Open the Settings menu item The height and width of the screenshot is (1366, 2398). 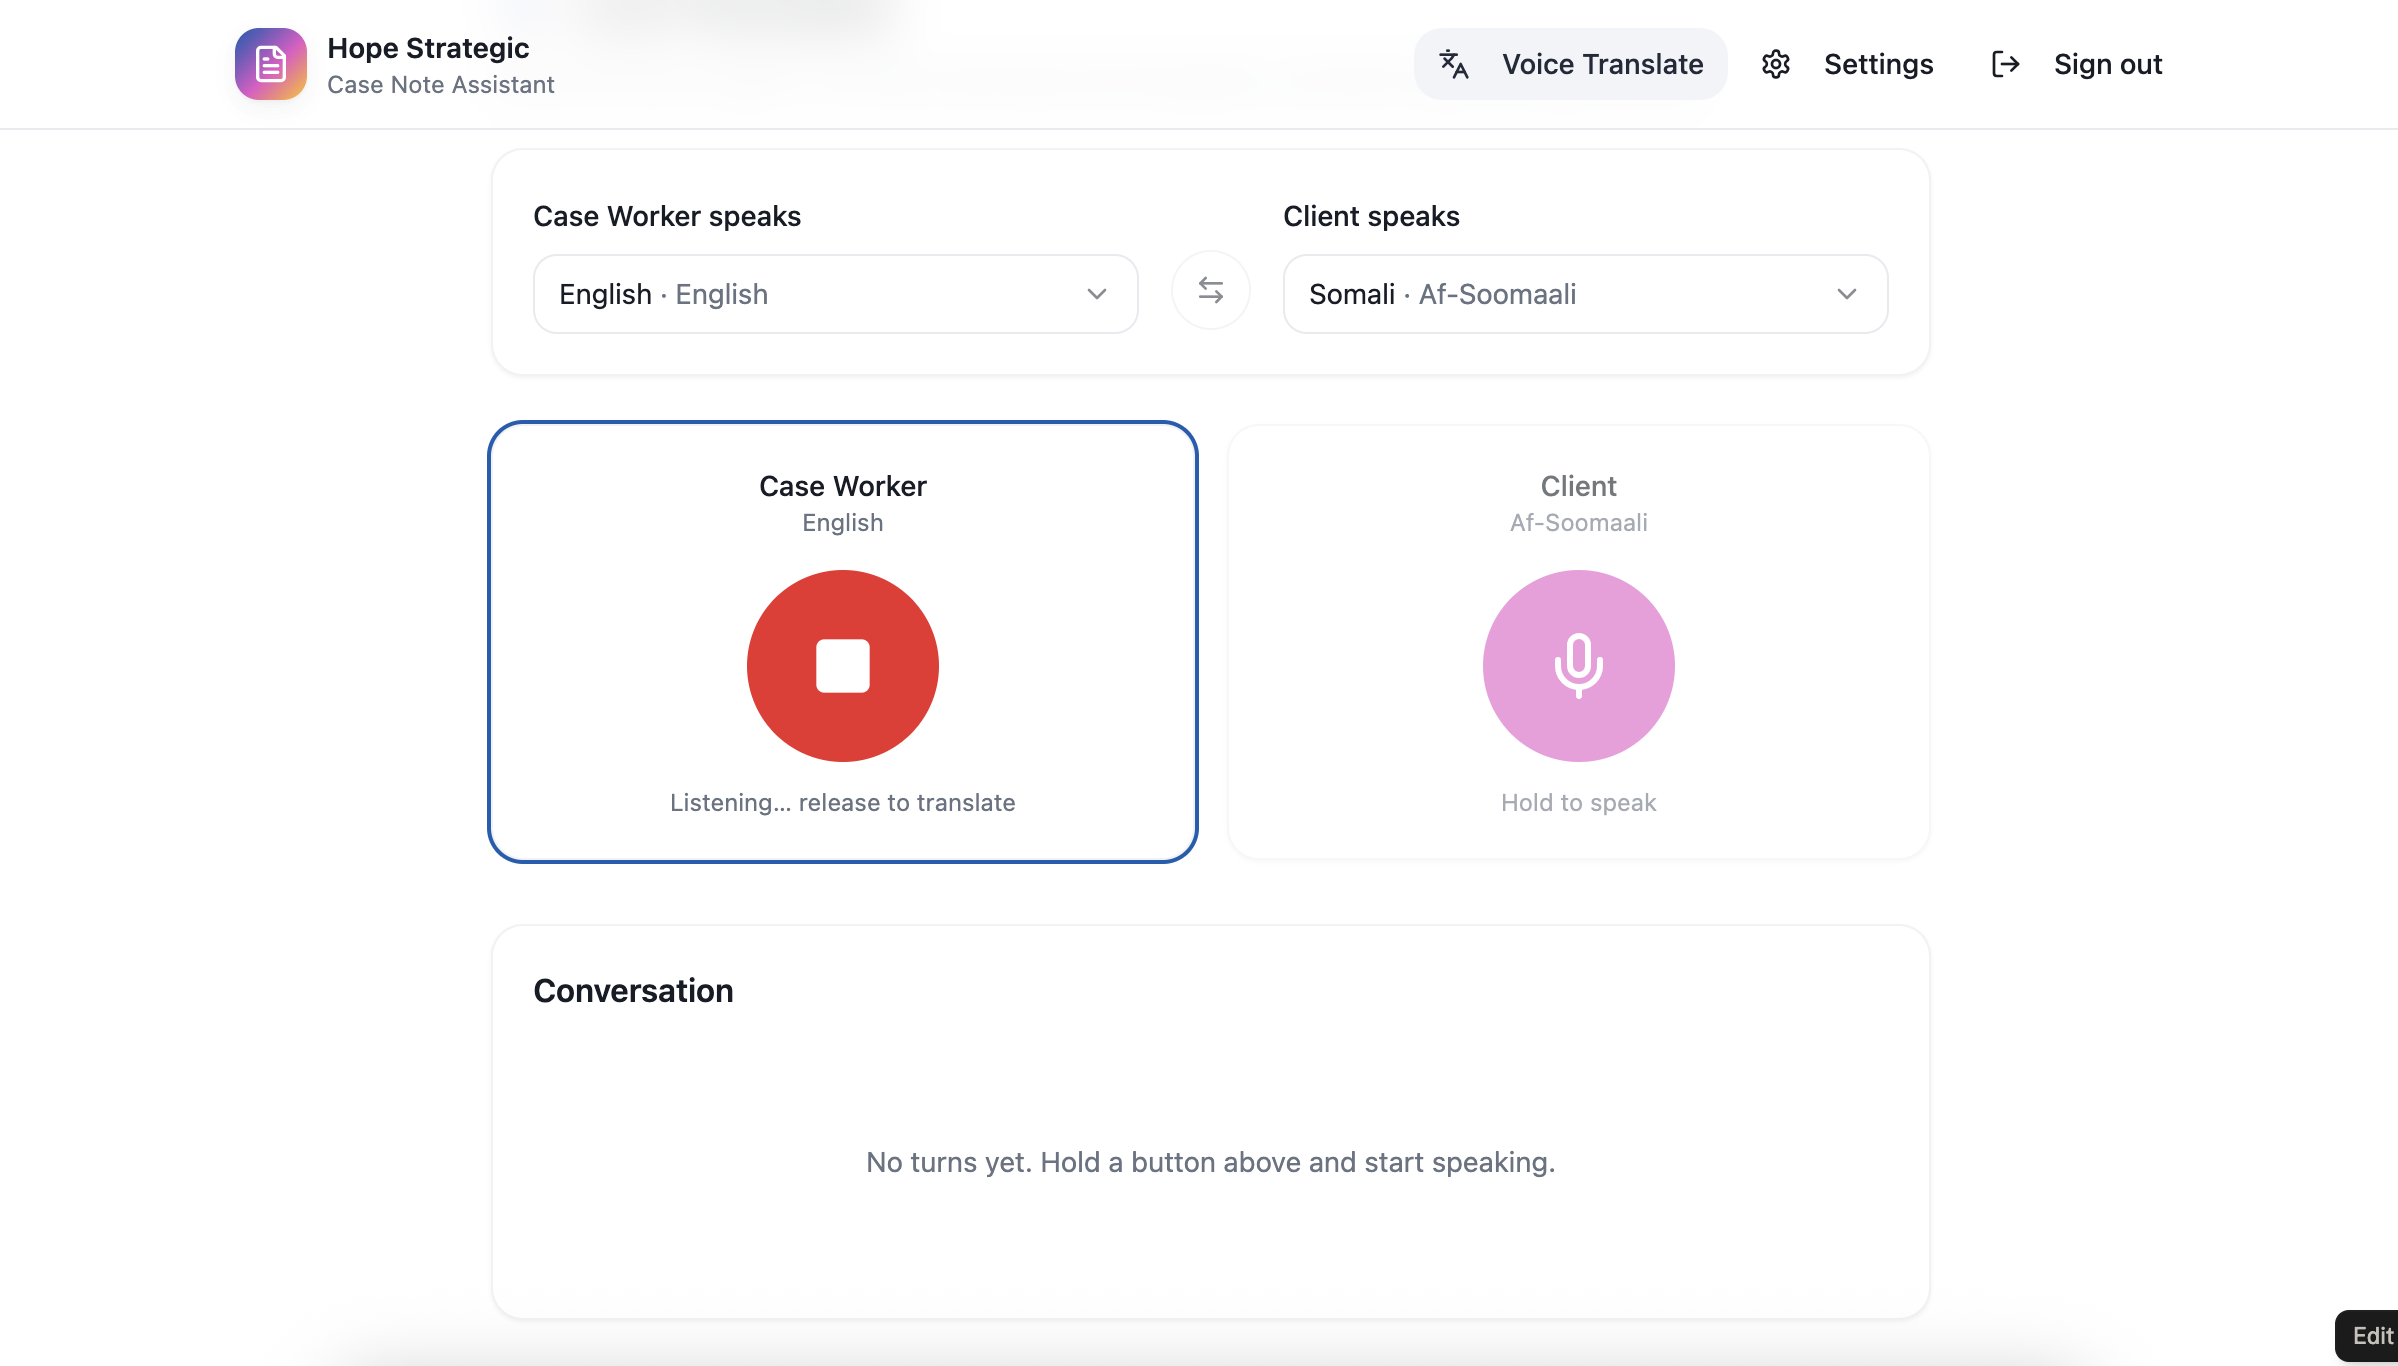coord(1877,64)
